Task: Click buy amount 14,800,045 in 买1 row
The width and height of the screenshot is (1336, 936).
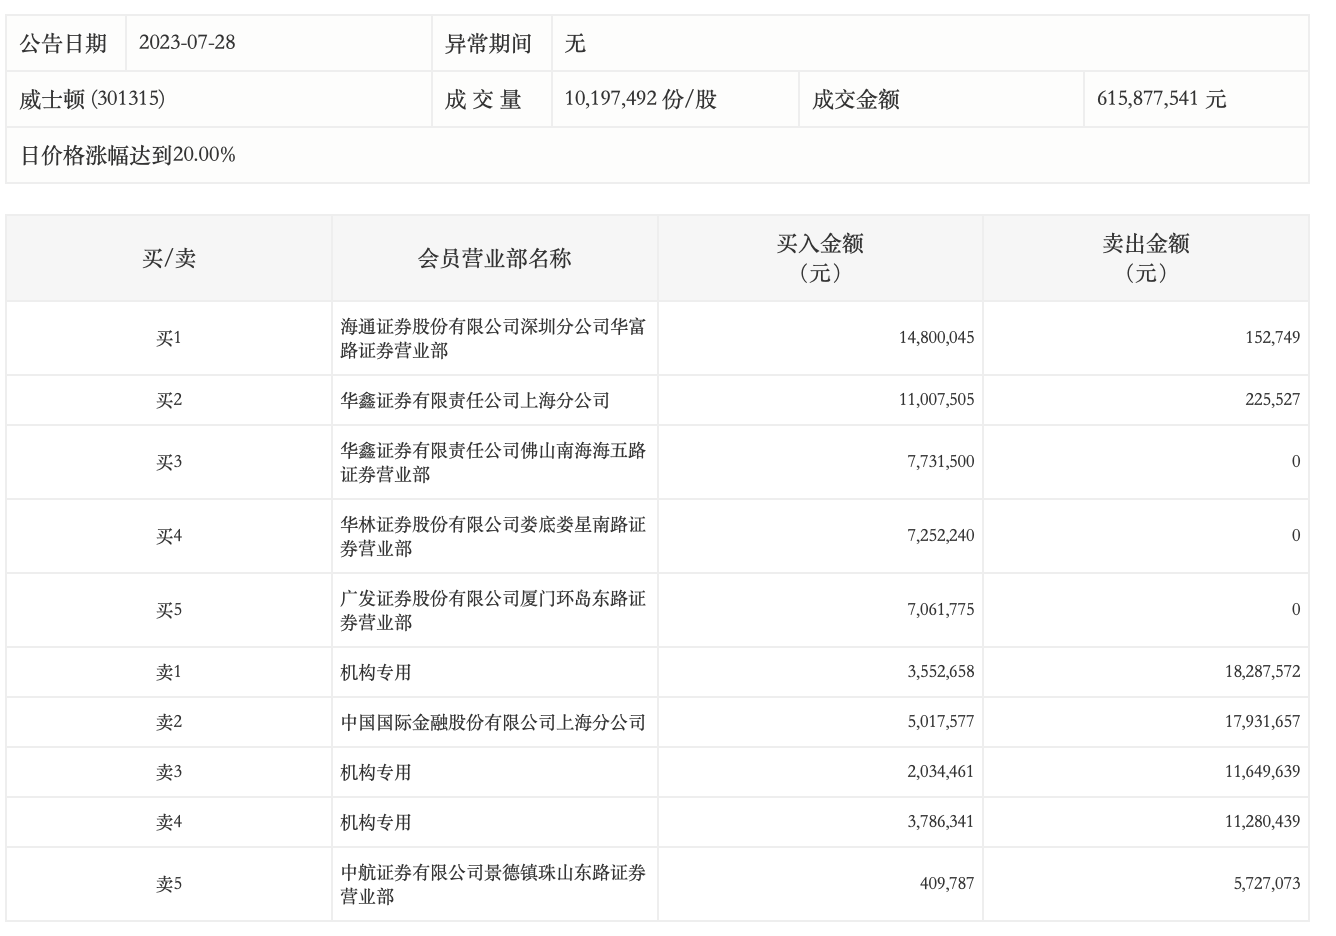Action: tap(936, 338)
